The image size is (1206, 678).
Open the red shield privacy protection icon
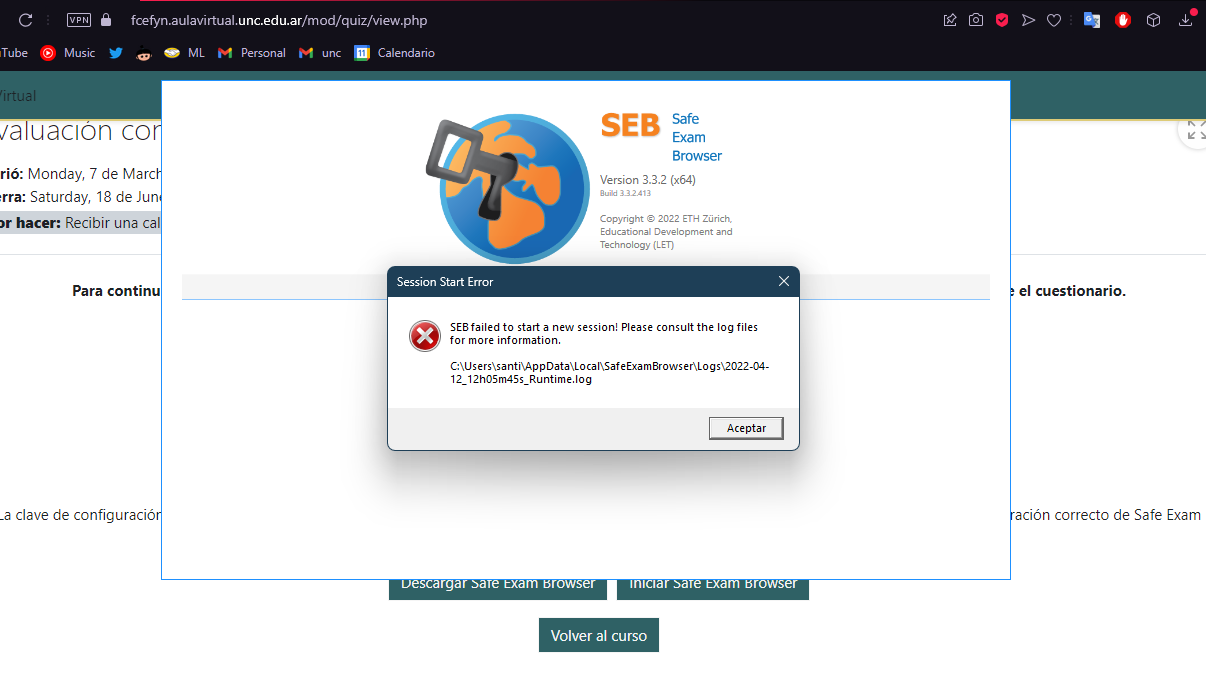(1002, 20)
